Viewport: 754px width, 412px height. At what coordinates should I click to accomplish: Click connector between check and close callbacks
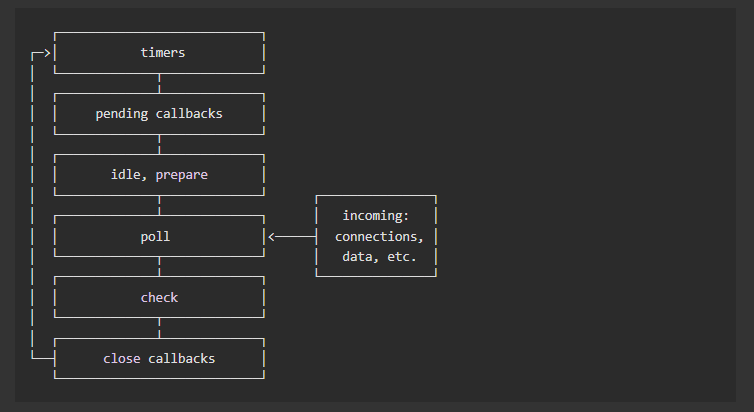(159, 328)
